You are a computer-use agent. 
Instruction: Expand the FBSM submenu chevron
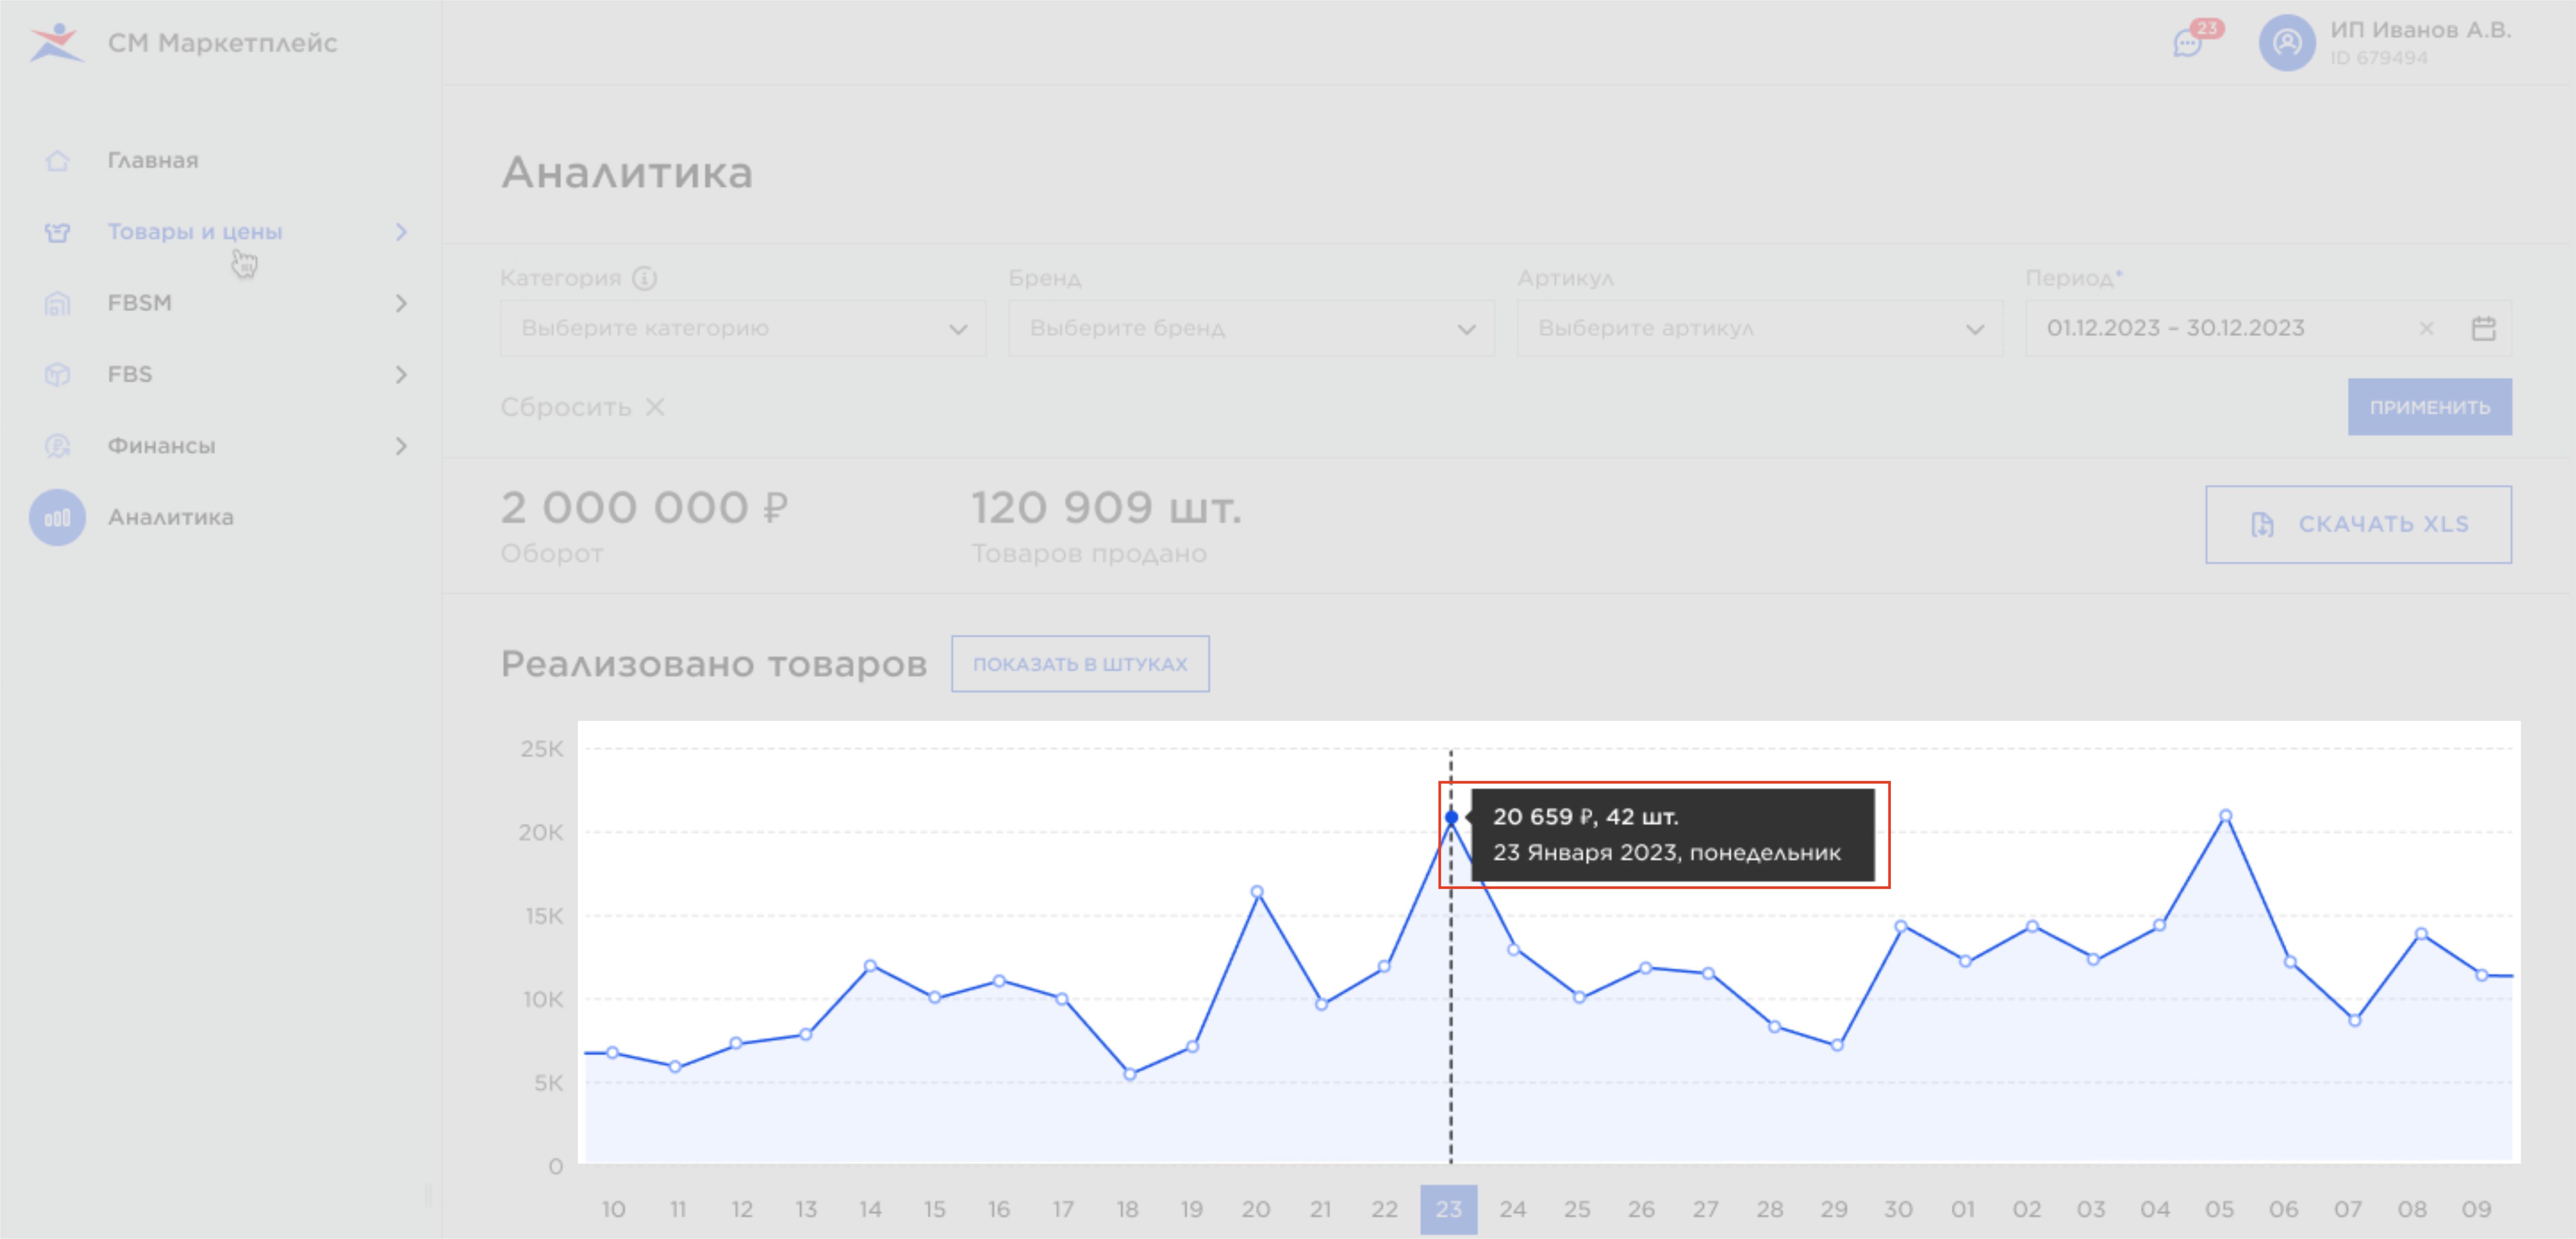[x=401, y=303]
